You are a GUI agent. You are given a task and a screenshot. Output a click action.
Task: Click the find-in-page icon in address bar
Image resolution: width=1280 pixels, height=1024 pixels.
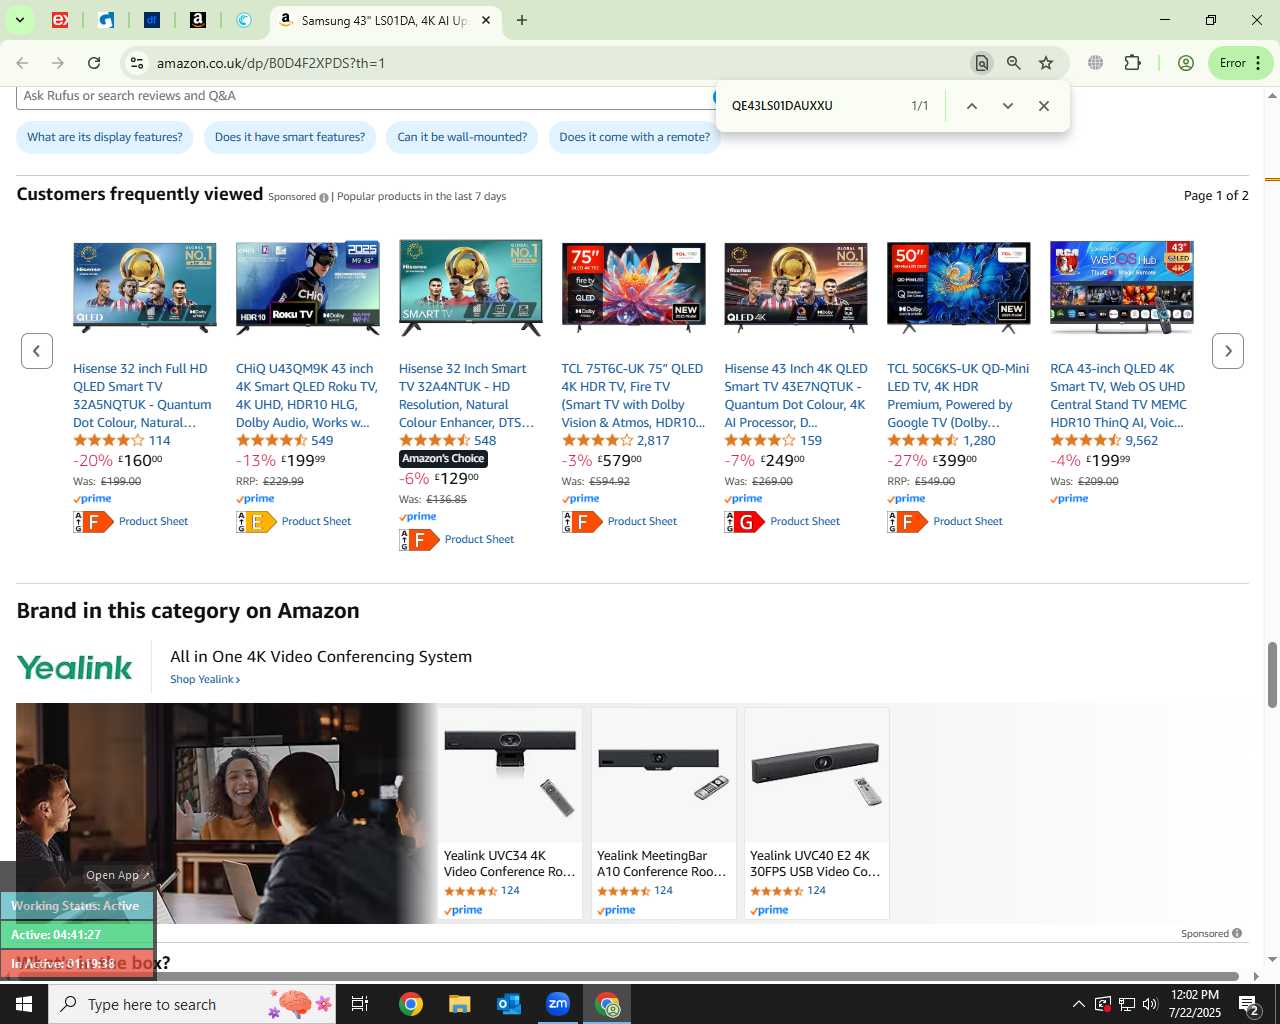[x=982, y=63]
